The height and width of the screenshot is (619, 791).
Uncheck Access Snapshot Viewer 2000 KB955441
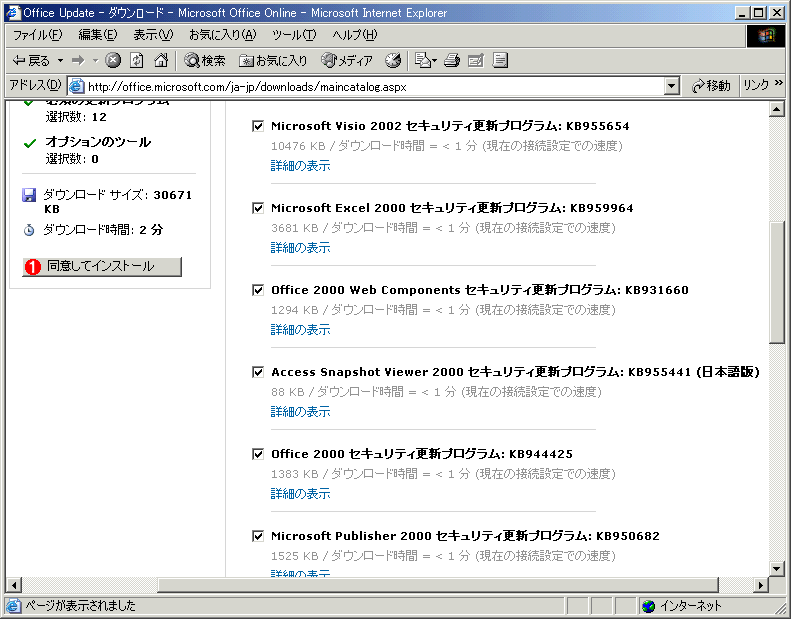tap(258, 372)
